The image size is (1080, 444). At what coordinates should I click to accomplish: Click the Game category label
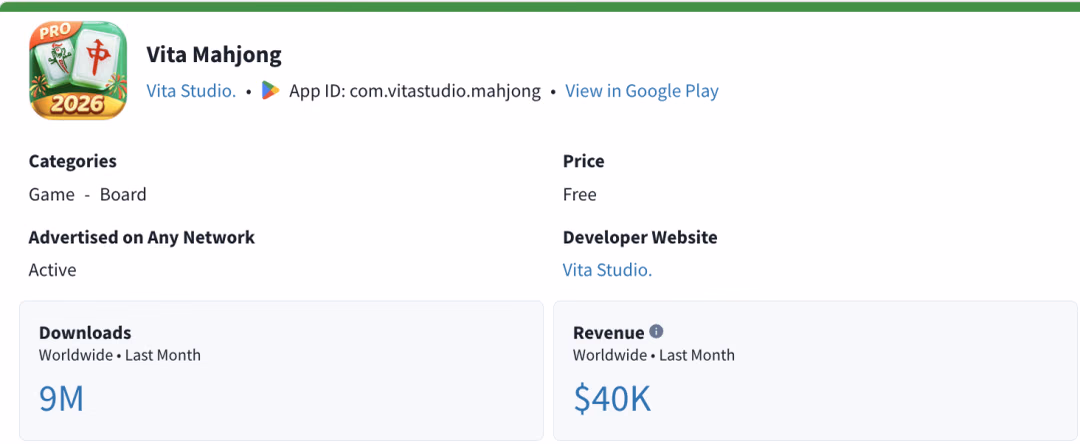[x=52, y=194]
